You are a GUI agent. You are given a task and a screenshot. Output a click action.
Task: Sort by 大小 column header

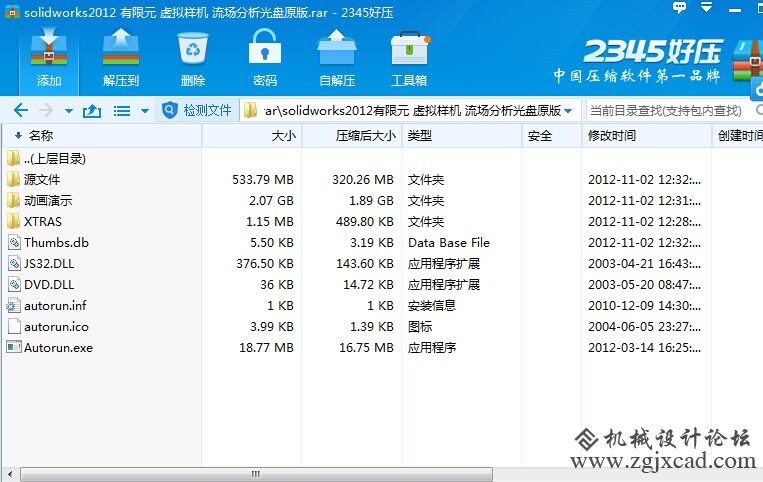coord(252,136)
